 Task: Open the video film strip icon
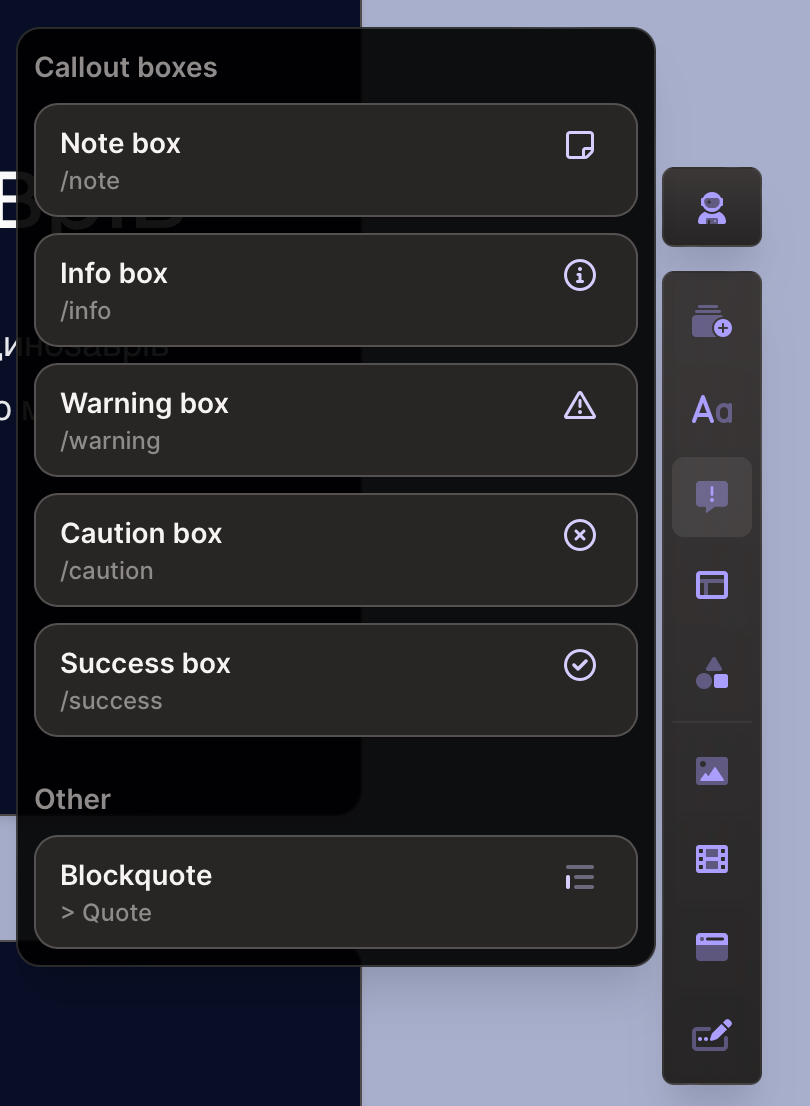tap(711, 858)
